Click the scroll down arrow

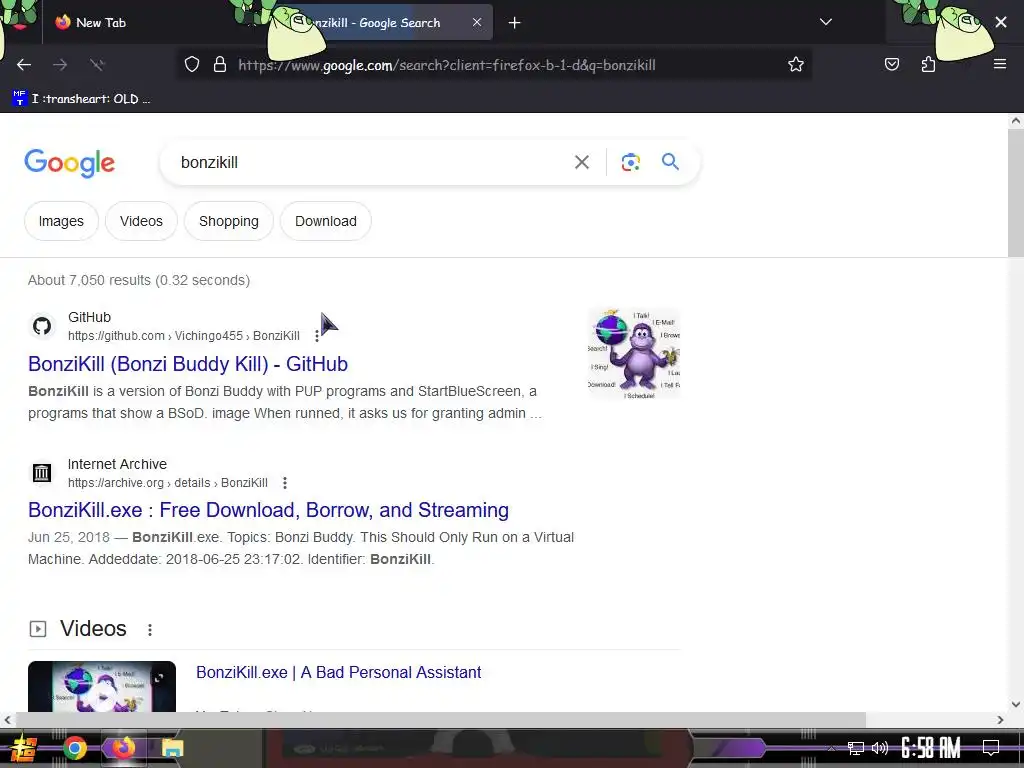pos(1016,704)
